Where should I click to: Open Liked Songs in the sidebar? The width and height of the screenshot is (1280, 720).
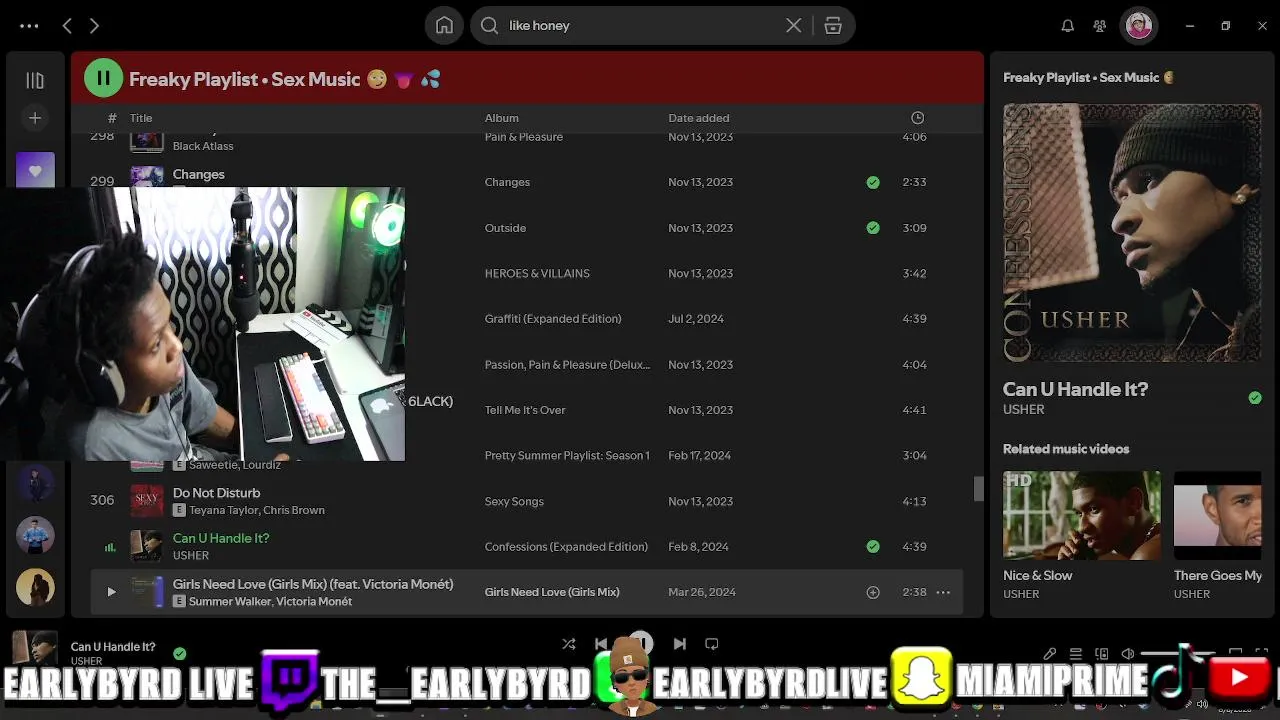(35, 170)
